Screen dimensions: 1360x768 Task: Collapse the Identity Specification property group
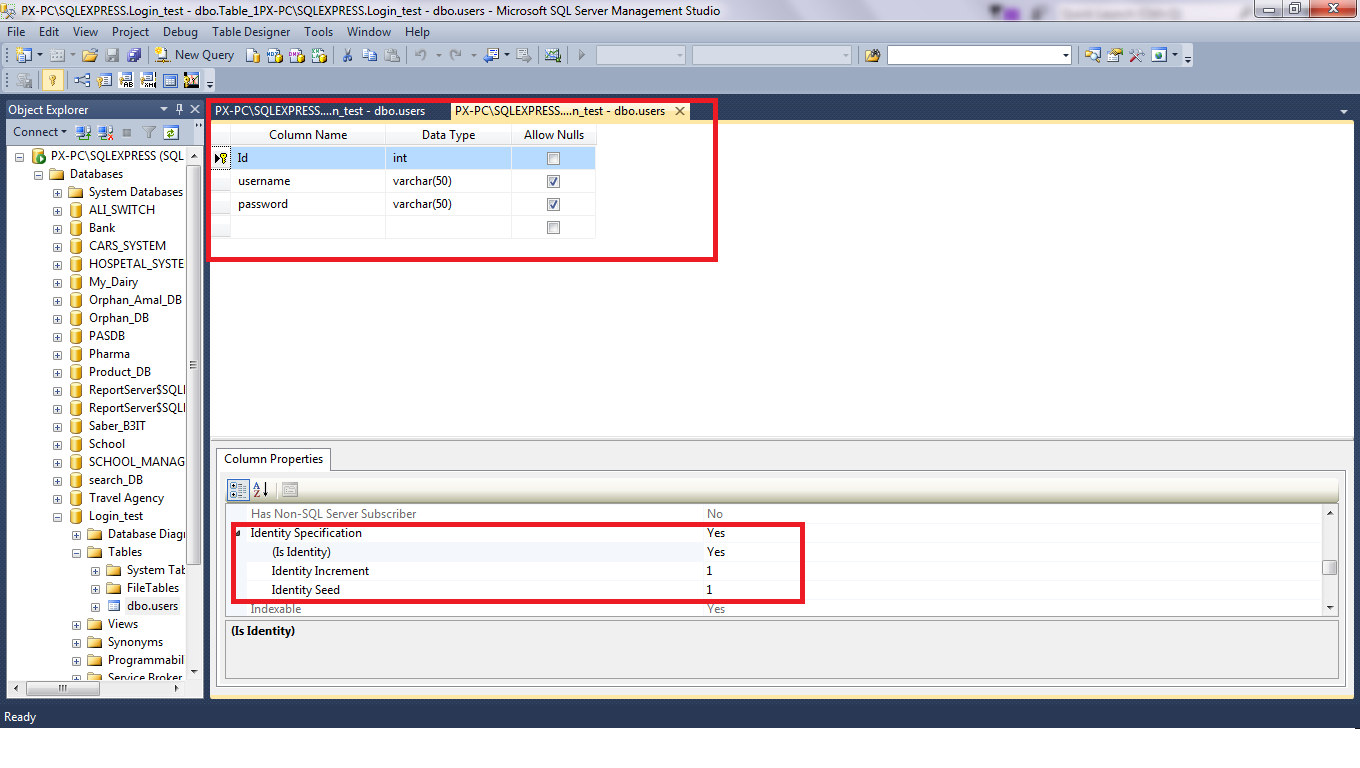tap(239, 533)
